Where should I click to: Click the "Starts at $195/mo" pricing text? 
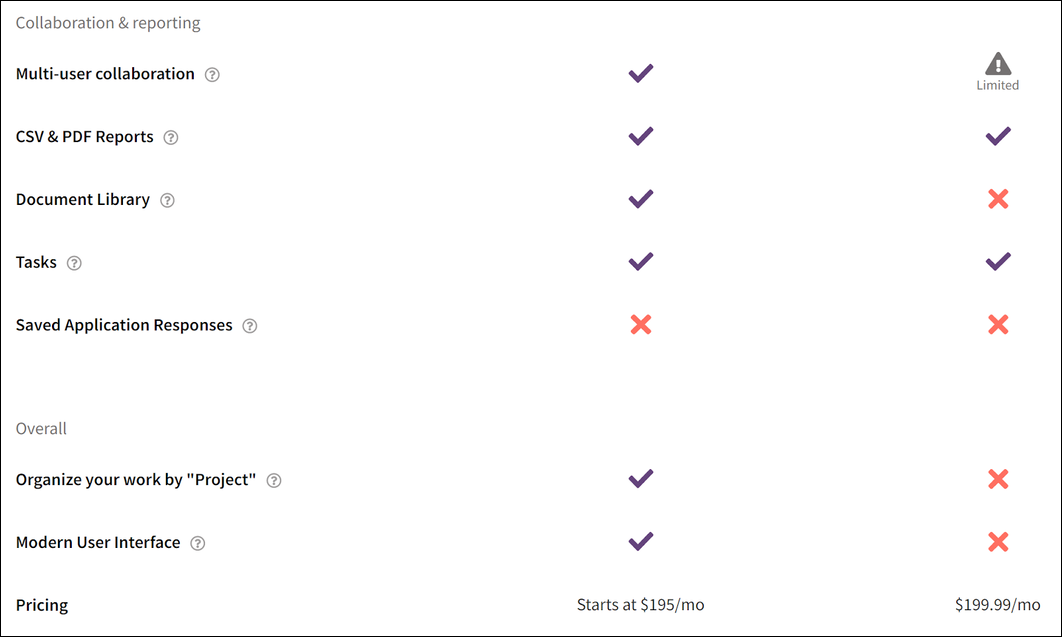click(640, 605)
